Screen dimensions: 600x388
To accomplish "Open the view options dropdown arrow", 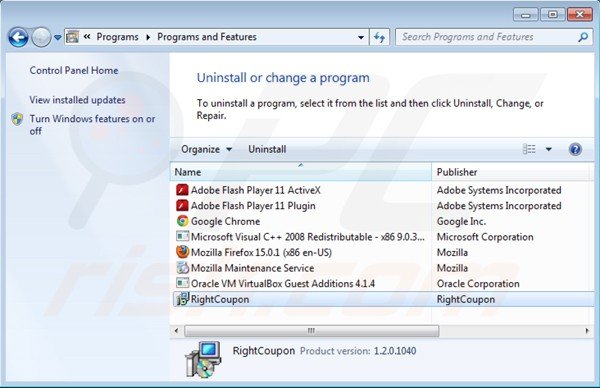I will (x=548, y=149).
